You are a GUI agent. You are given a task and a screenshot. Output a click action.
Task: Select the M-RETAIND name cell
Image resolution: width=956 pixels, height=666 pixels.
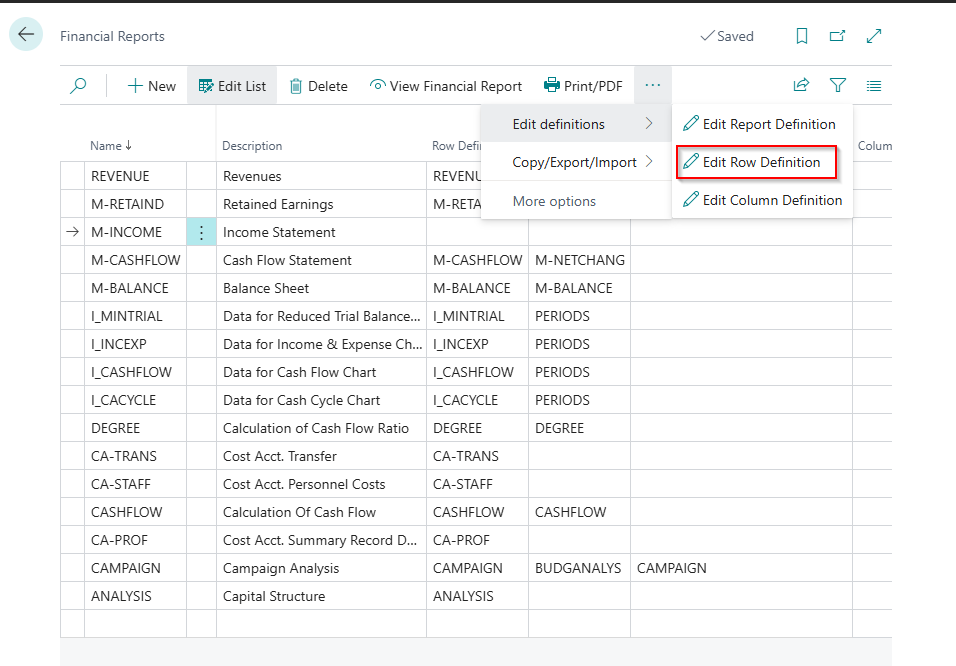click(135, 204)
